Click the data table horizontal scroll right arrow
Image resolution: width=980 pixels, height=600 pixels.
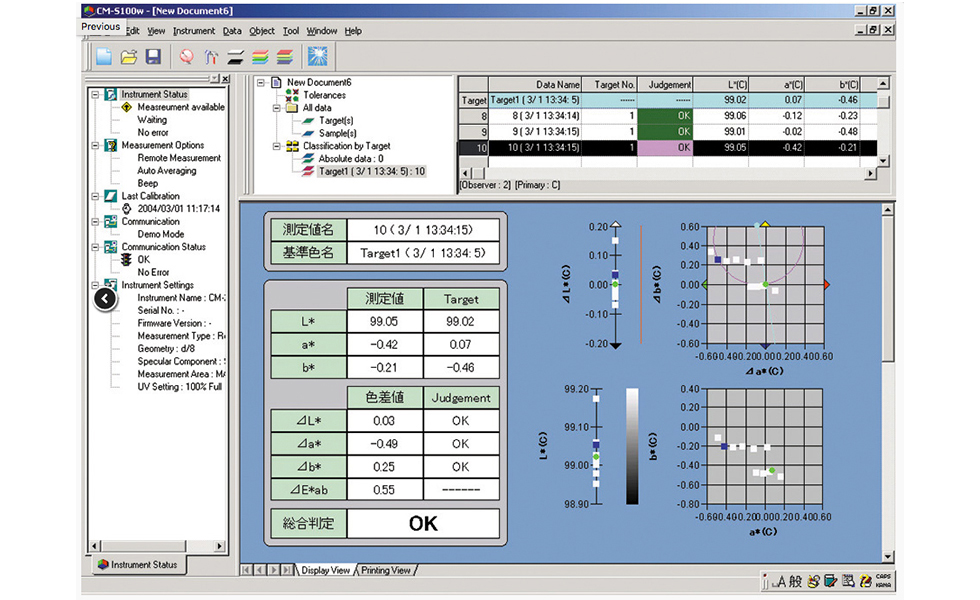[871, 173]
